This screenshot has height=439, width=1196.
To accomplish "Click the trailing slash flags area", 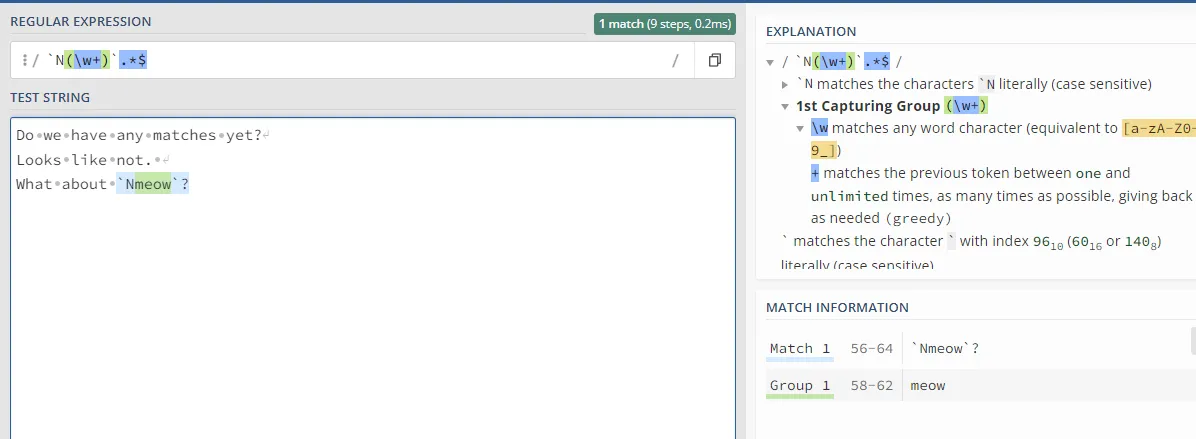I will (x=675, y=60).
